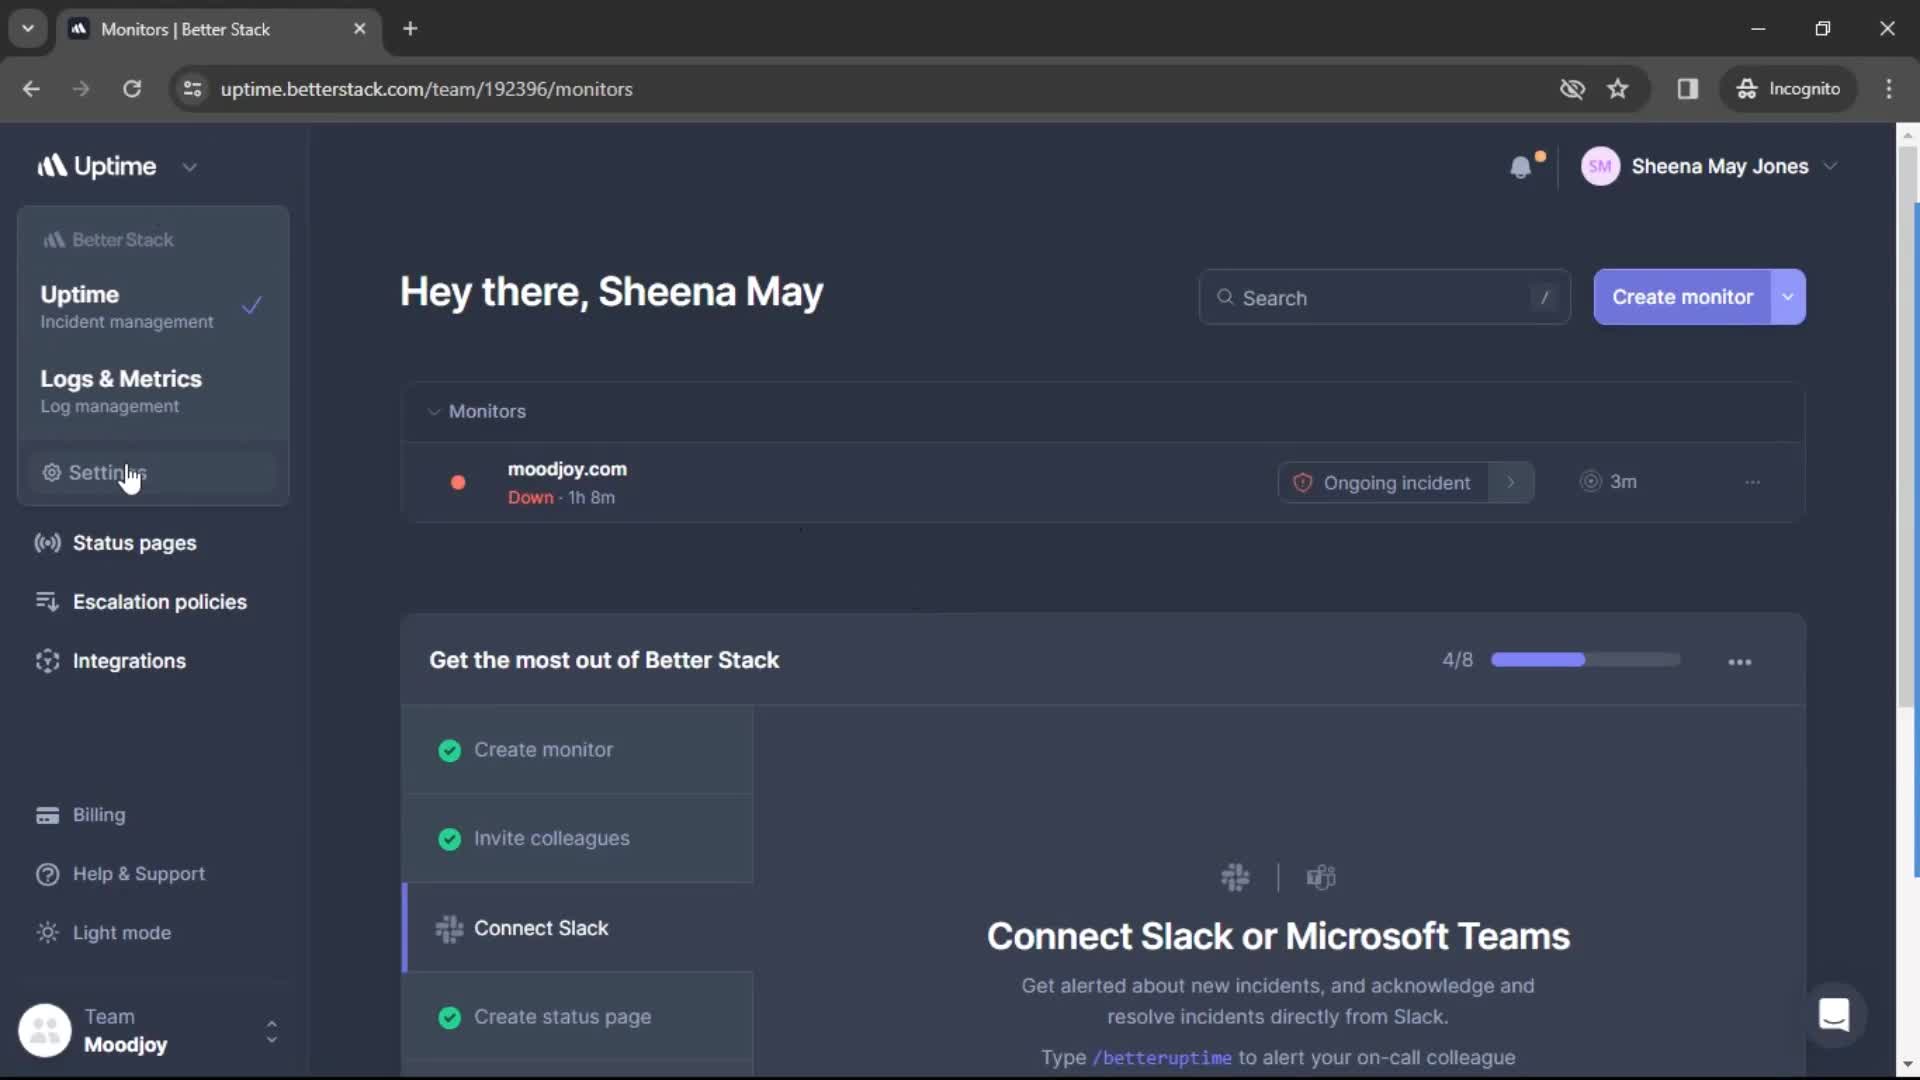Click the Ongoing incident button

(x=1384, y=483)
